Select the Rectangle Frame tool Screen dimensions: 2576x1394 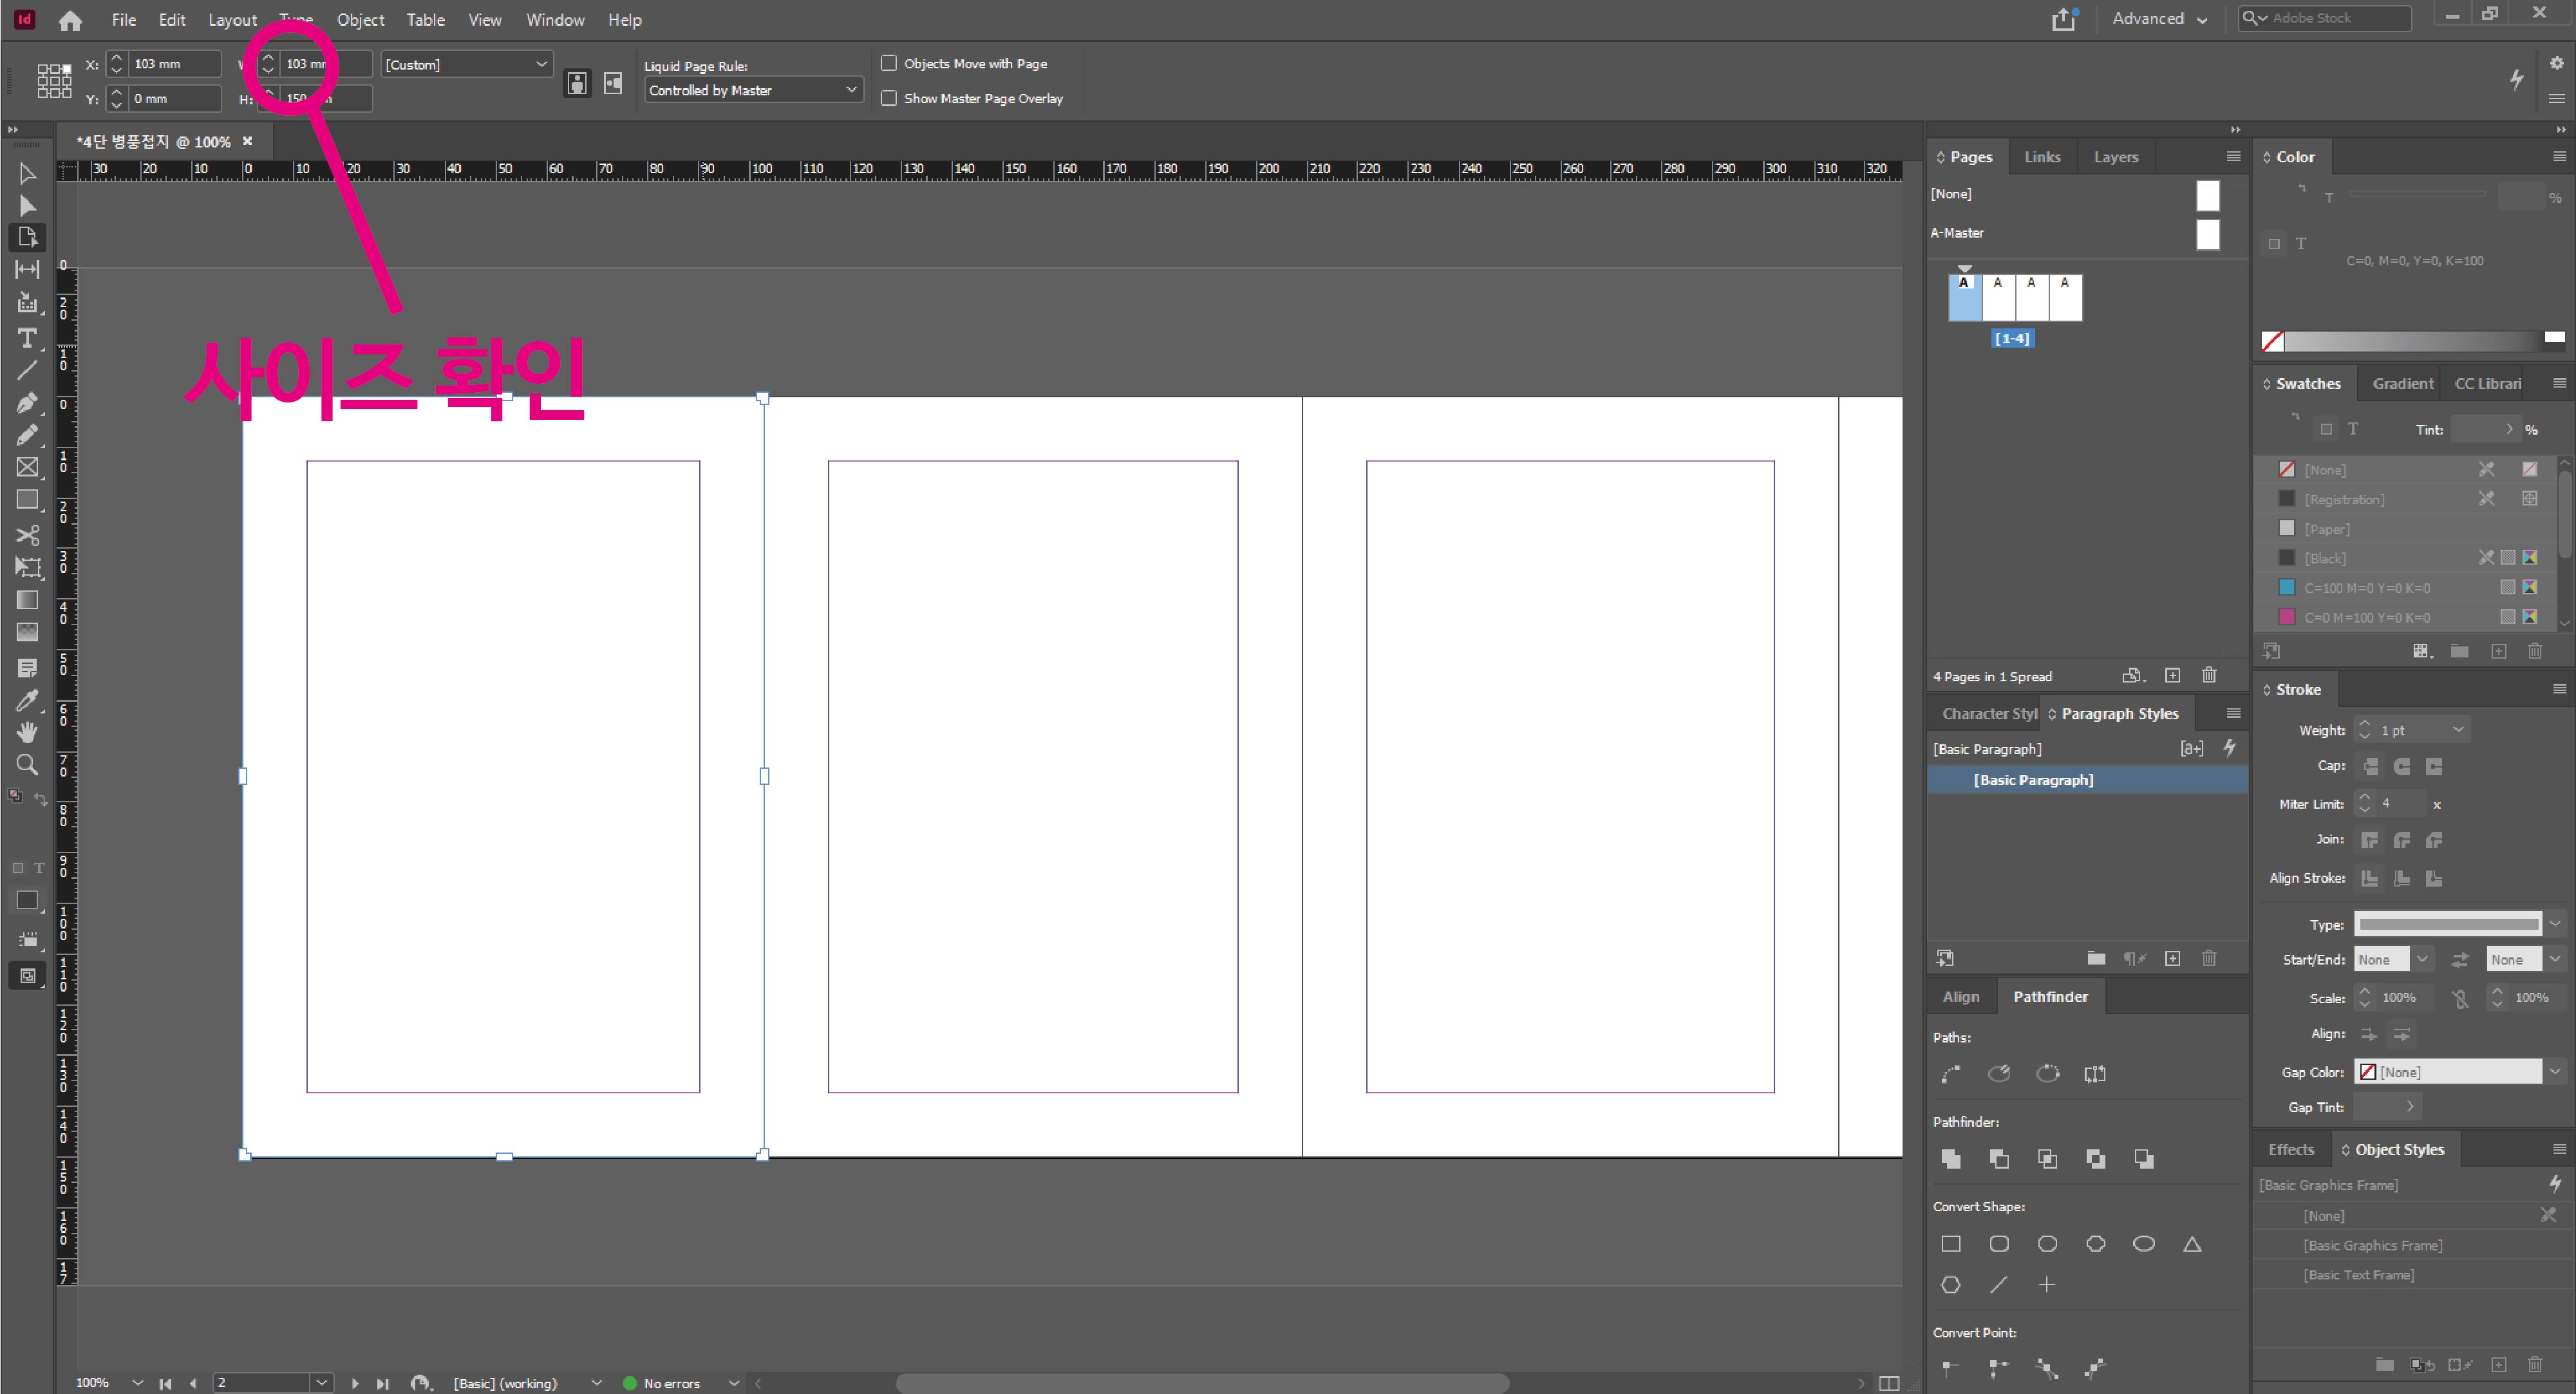[x=27, y=467]
